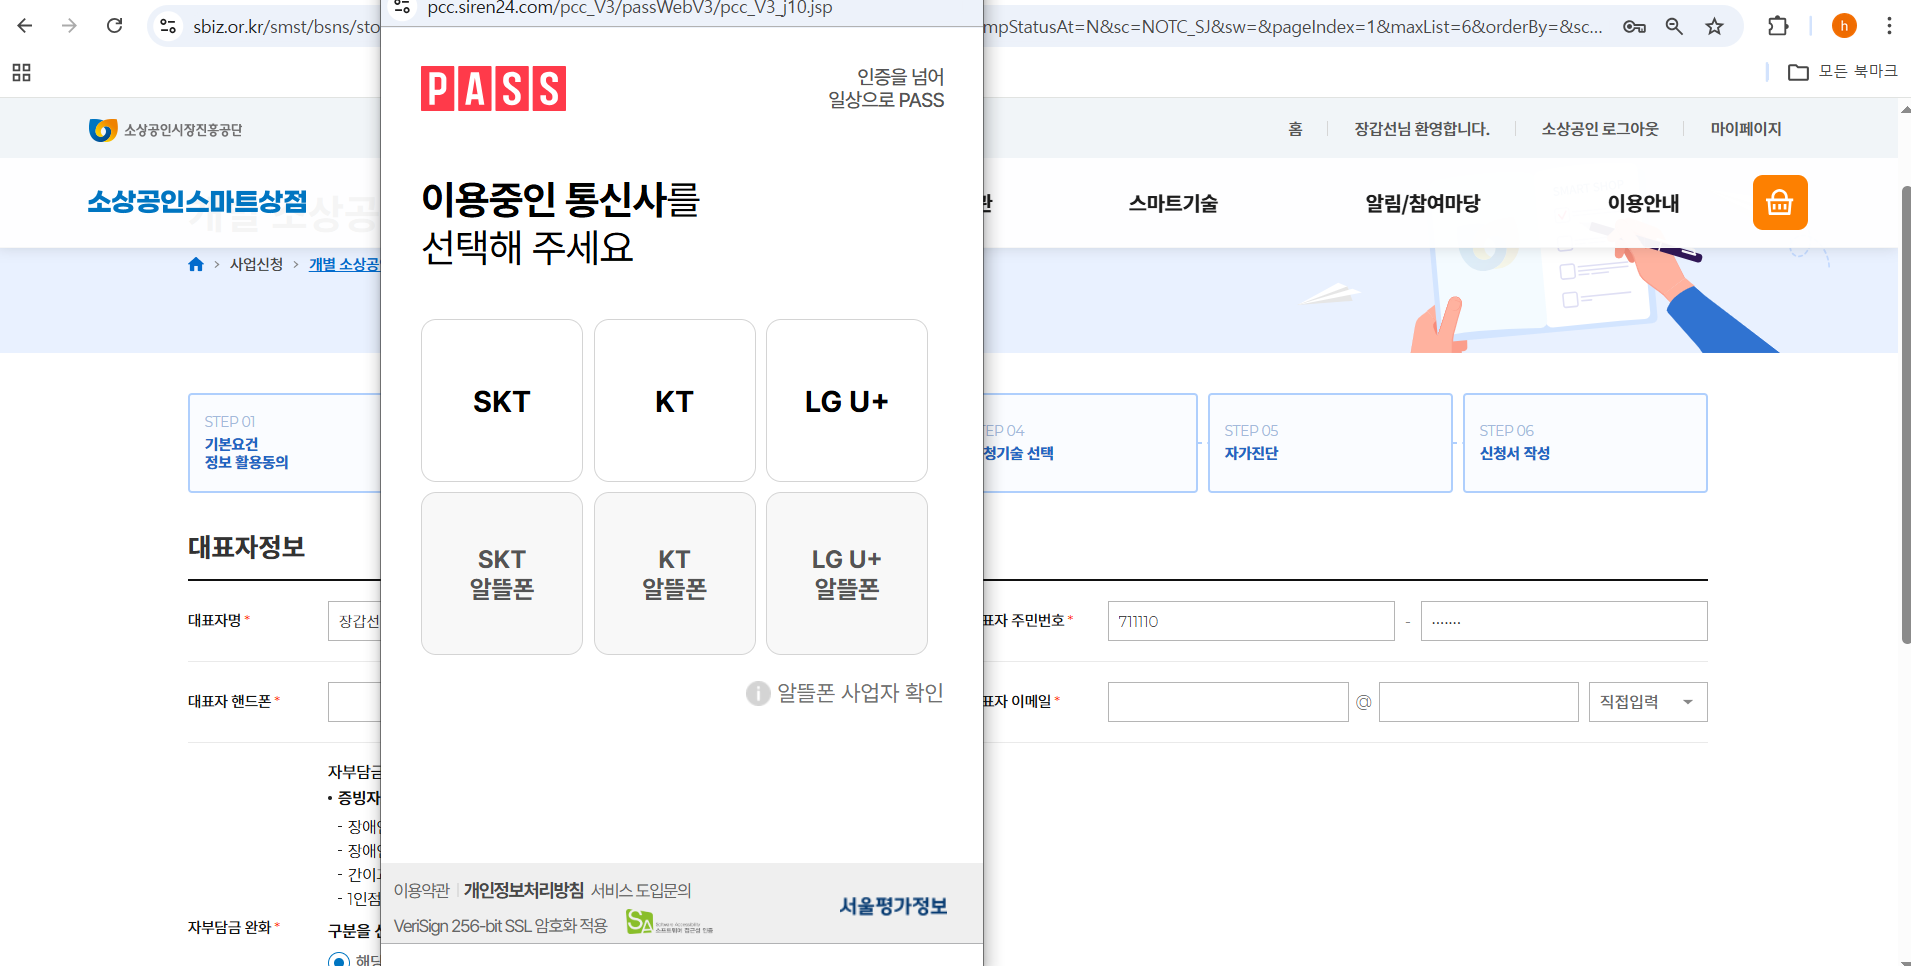Click the 소상공인시장진흥공단 logo
The width and height of the screenshot is (1911, 966).
[165, 130]
